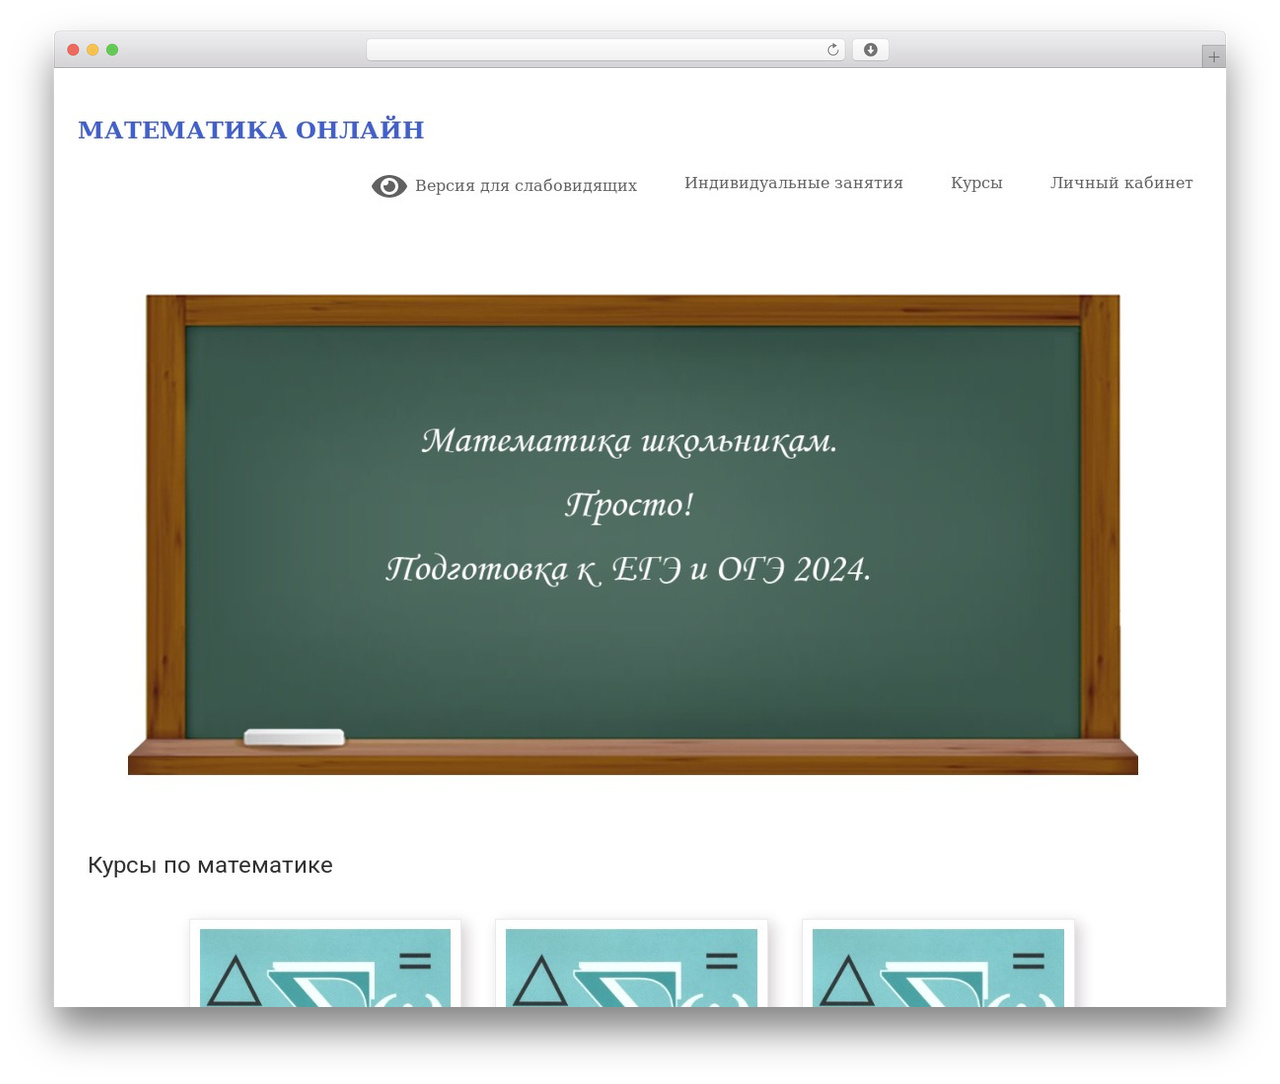
Task: Open the first course card thumbnail
Action: pos(325,967)
